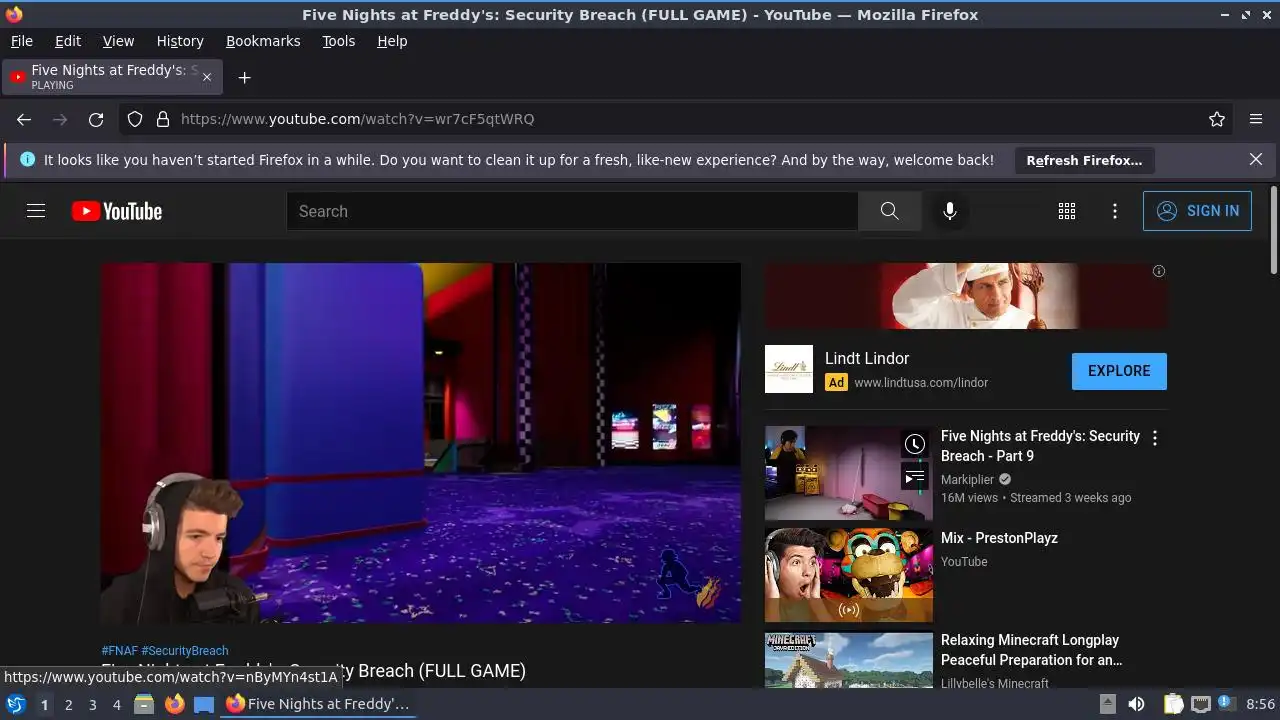Open Relaxing Minecraft Longplay title
1280x720 pixels.
[1031, 650]
